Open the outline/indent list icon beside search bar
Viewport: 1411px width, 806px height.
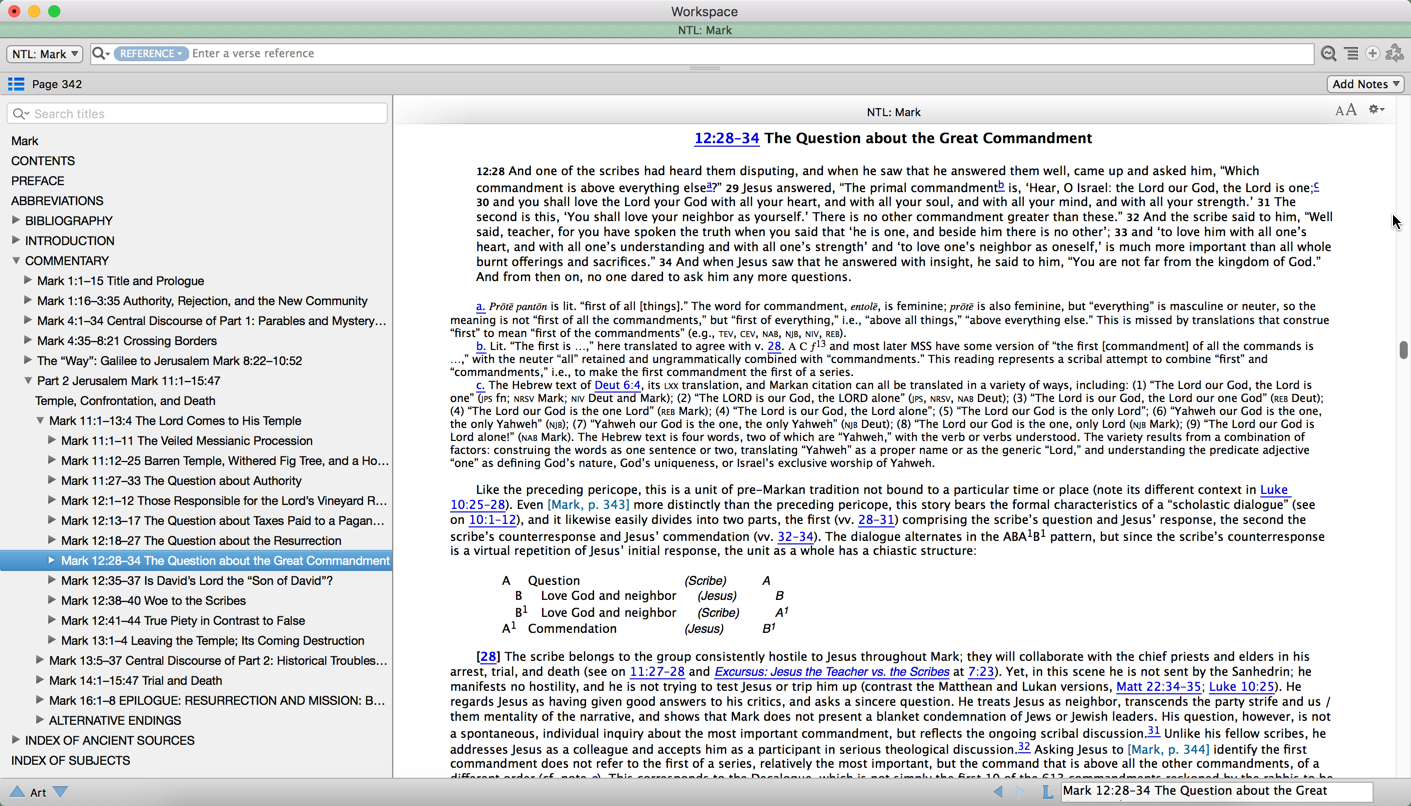[x=1351, y=54]
